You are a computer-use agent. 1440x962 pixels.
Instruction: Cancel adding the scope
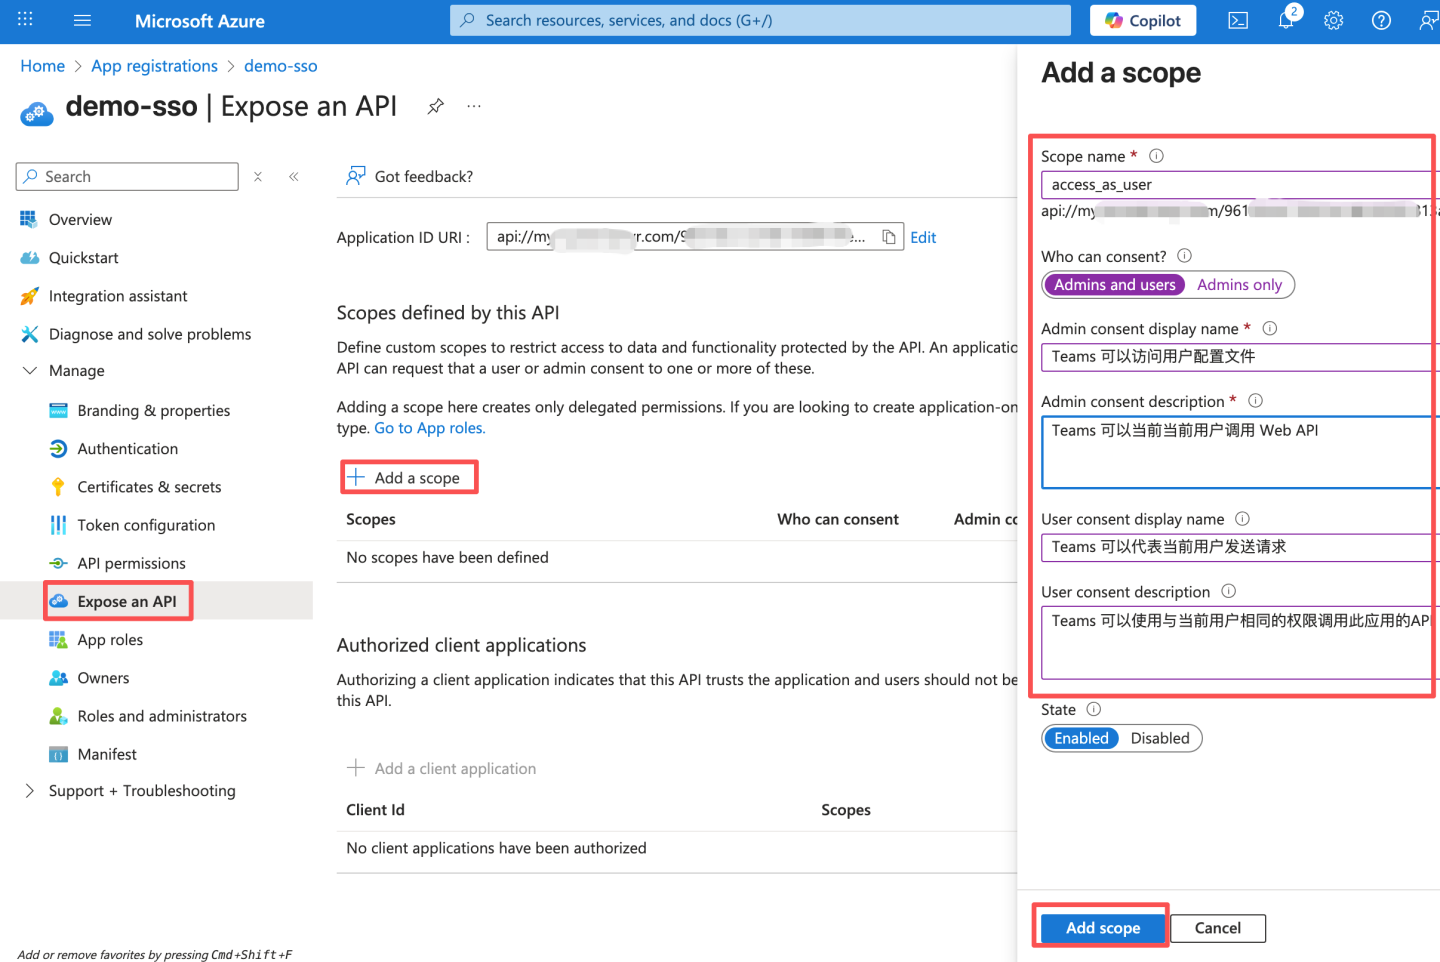(1217, 928)
